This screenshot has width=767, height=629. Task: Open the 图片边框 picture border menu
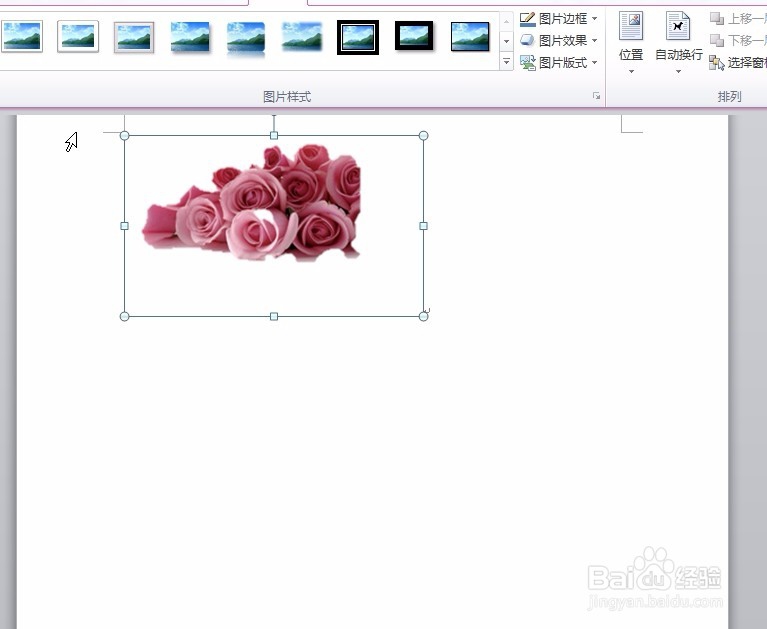tap(559, 19)
